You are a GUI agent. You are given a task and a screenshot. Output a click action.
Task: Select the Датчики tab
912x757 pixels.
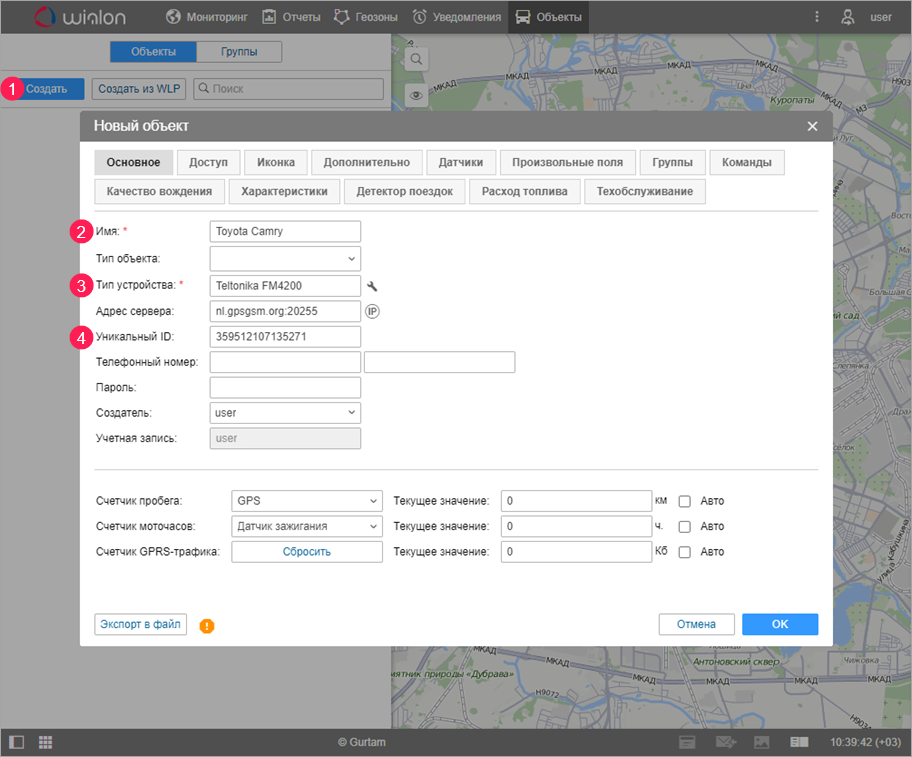pos(461,162)
